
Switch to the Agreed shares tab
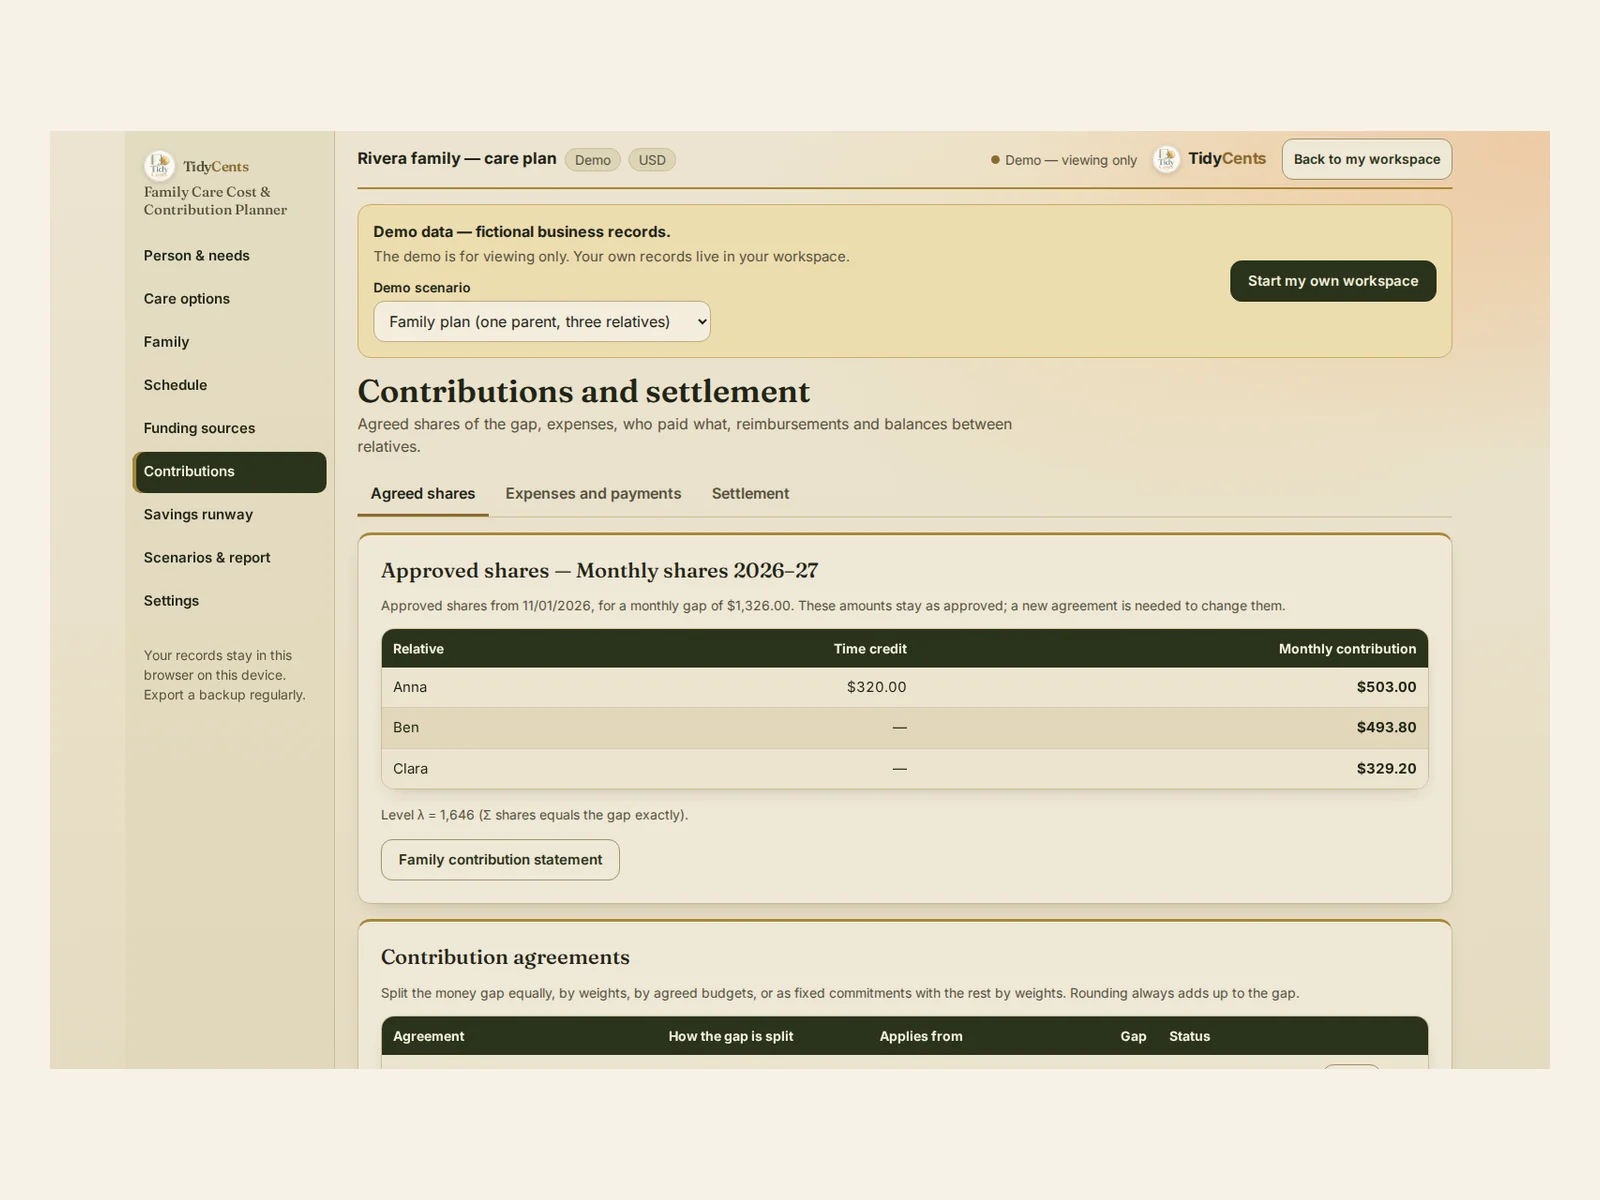(x=423, y=493)
